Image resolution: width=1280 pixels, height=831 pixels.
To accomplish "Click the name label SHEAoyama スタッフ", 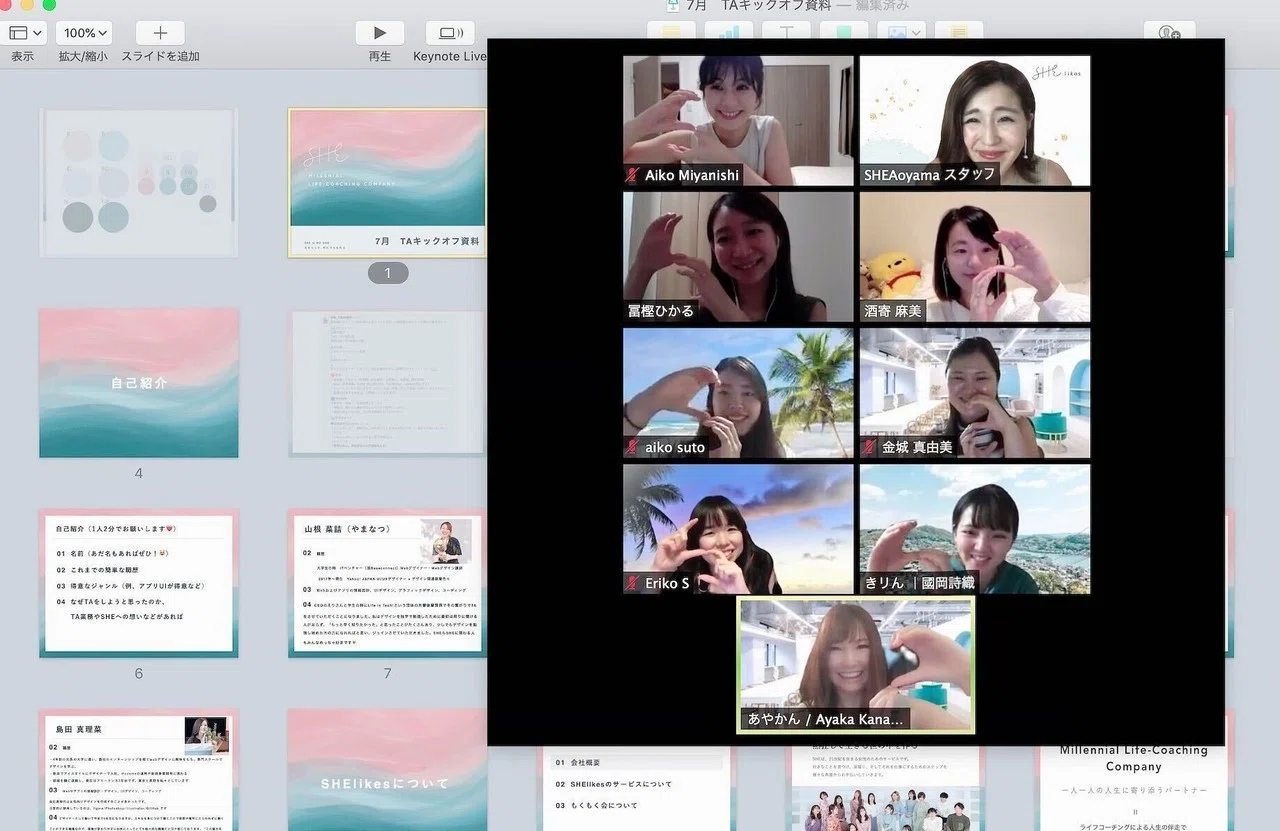I will click(x=930, y=175).
